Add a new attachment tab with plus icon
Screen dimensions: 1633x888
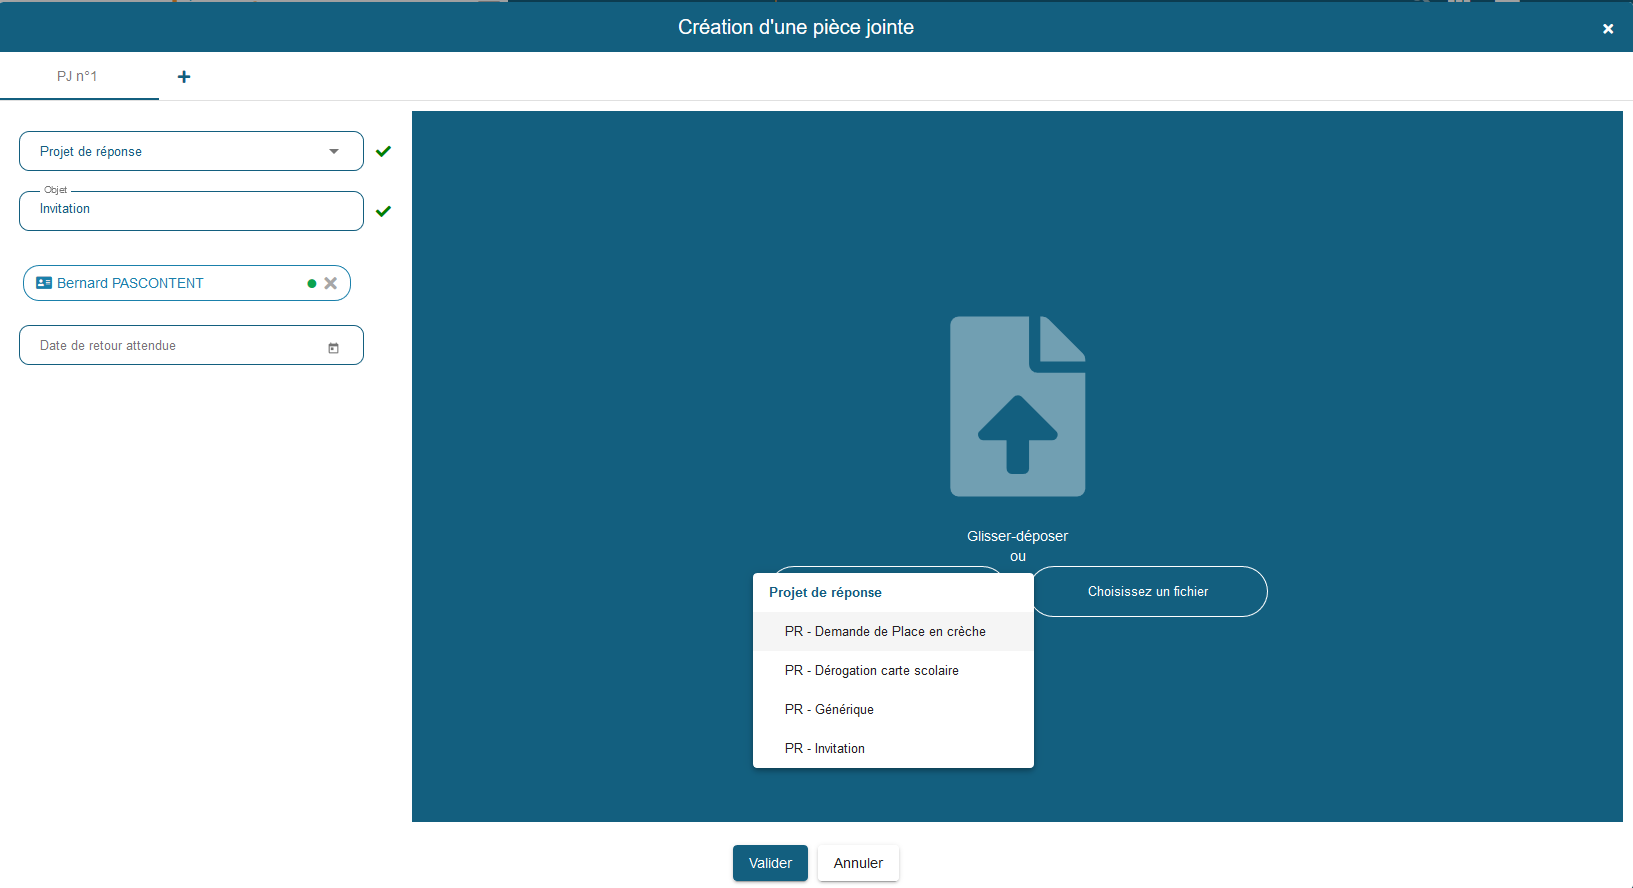[184, 77]
